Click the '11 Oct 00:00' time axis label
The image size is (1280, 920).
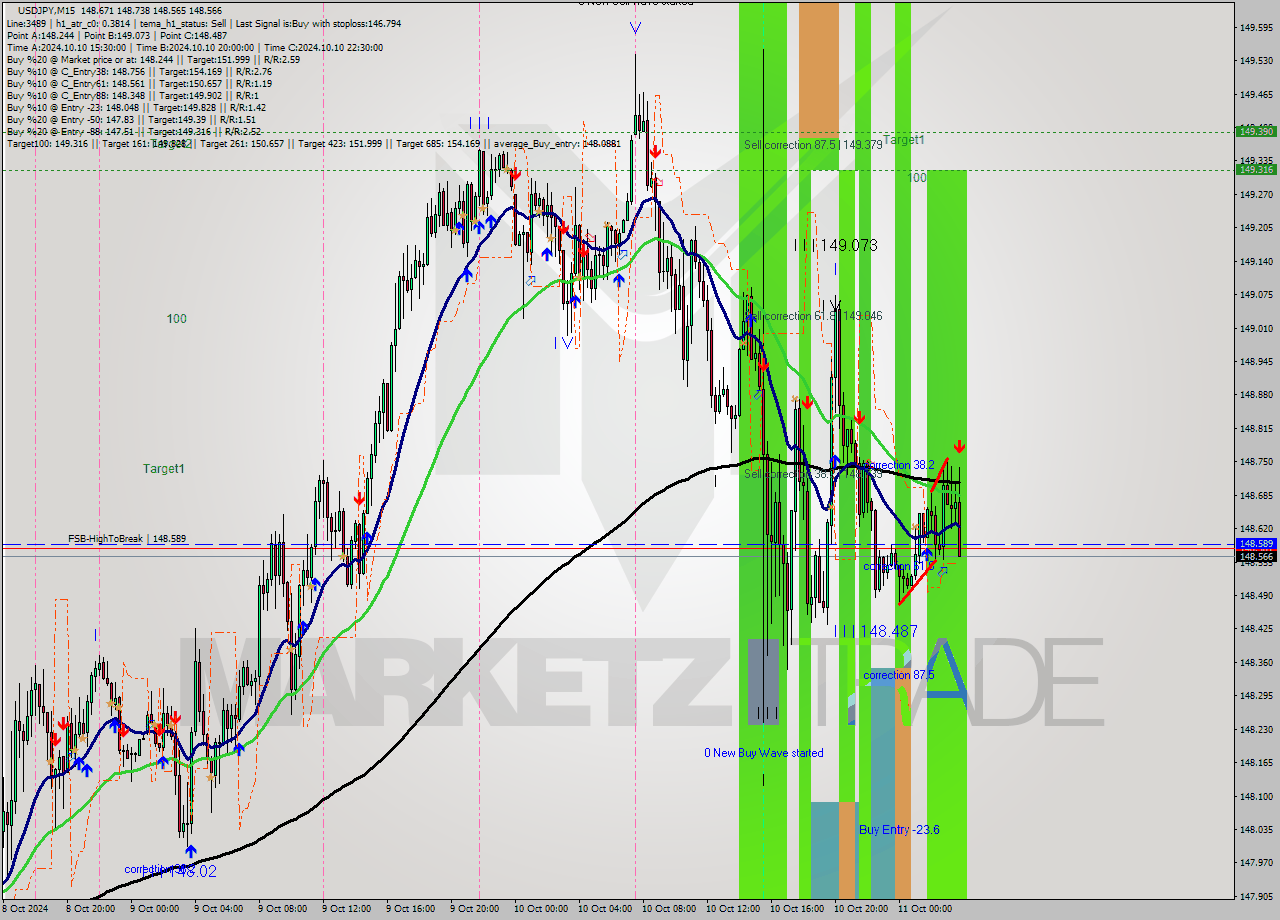pyautogui.click(x=924, y=909)
